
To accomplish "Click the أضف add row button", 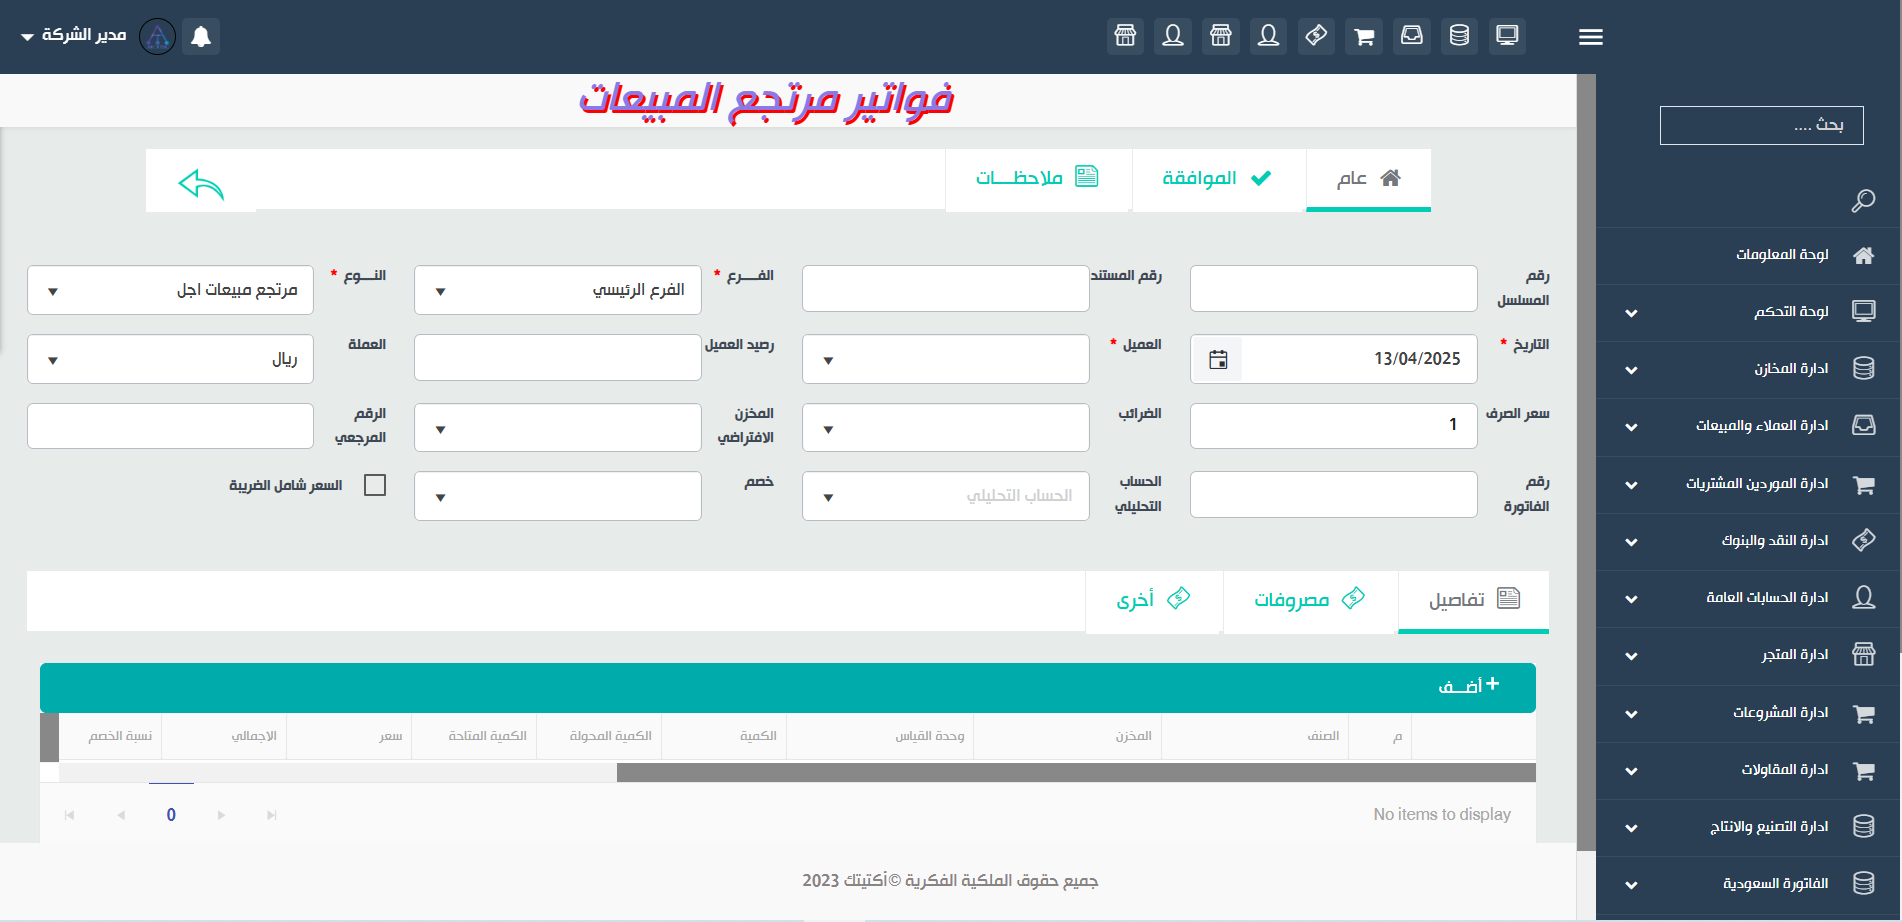I will tap(1468, 686).
